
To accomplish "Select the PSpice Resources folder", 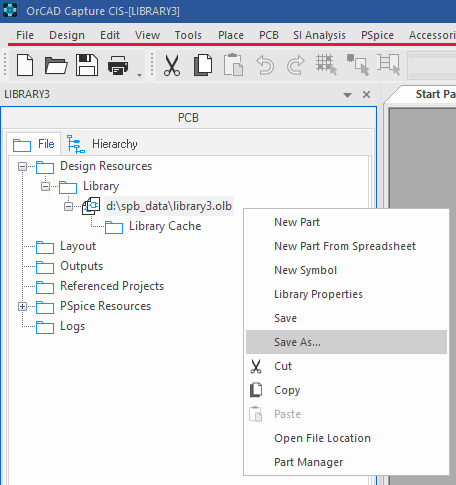I will click(x=105, y=306).
